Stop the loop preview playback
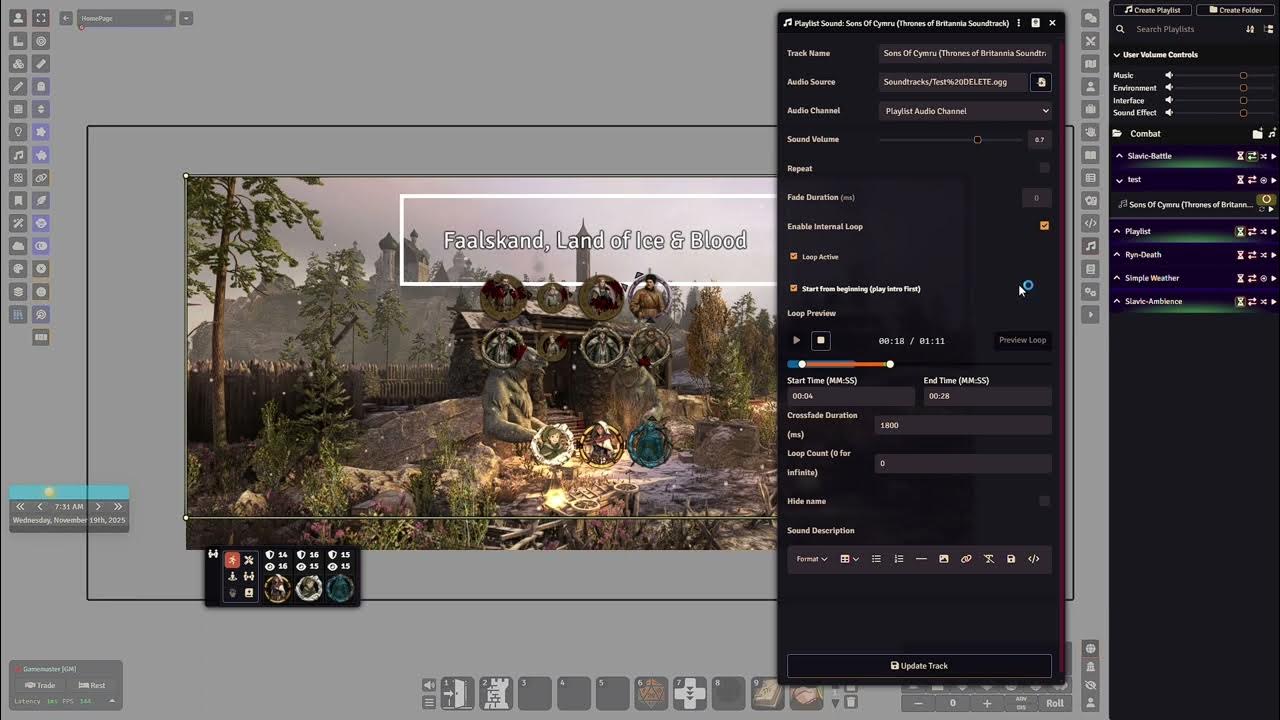The height and width of the screenshot is (720, 1280). click(x=820, y=341)
